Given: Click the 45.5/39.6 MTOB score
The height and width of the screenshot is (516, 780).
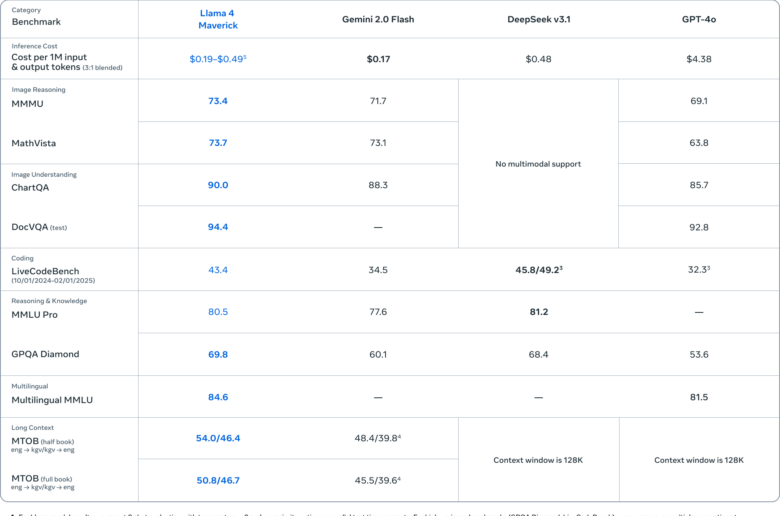Looking at the screenshot, I should click(x=378, y=481).
